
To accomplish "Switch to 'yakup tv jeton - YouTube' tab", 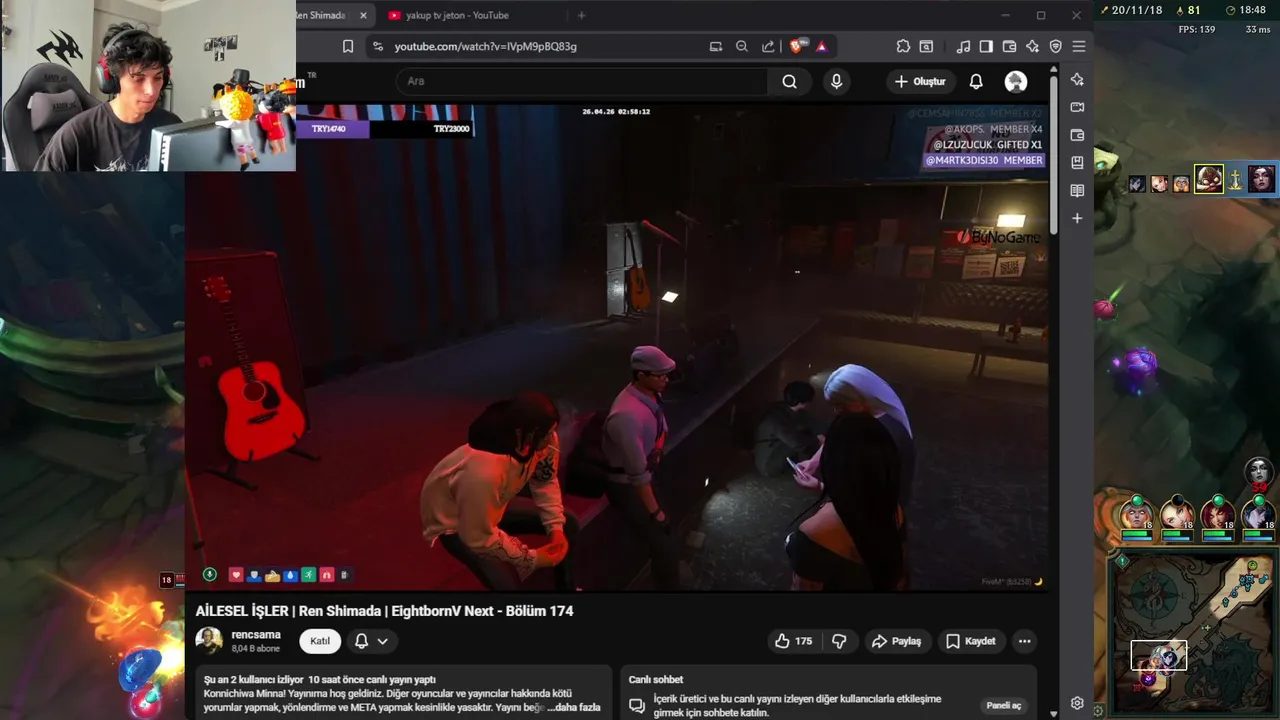I will click(x=458, y=15).
